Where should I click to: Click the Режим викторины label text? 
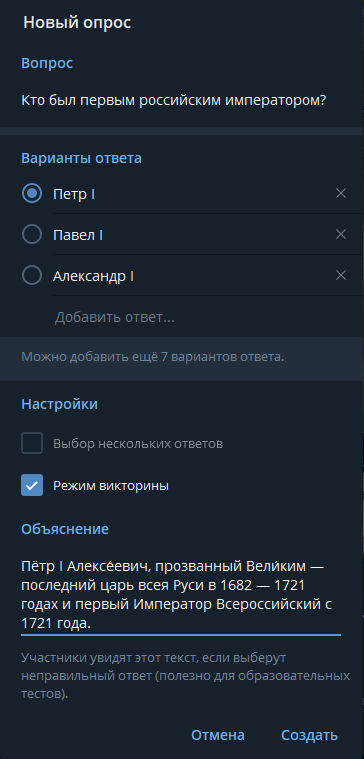point(111,486)
